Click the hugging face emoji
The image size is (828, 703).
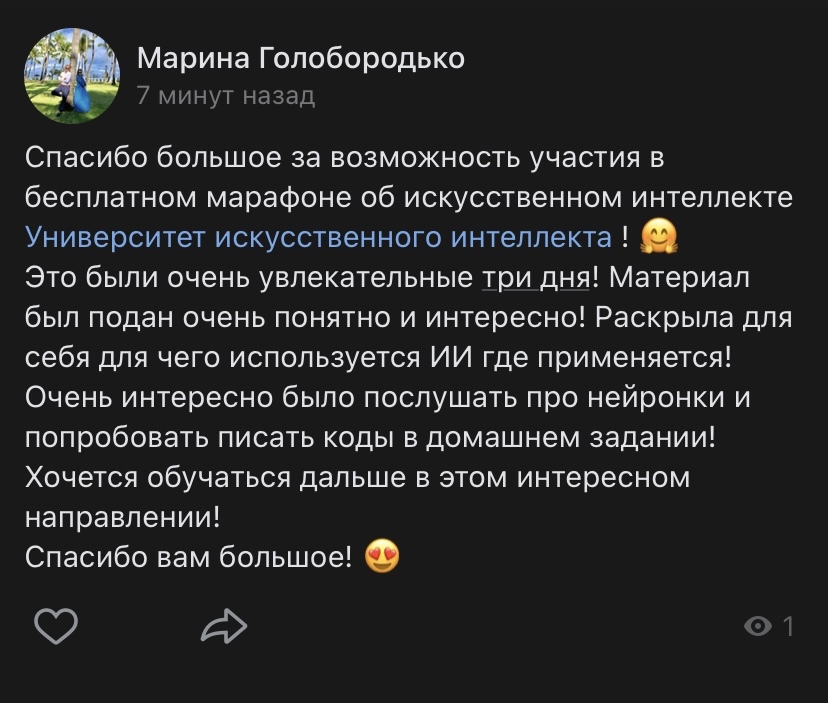click(660, 236)
